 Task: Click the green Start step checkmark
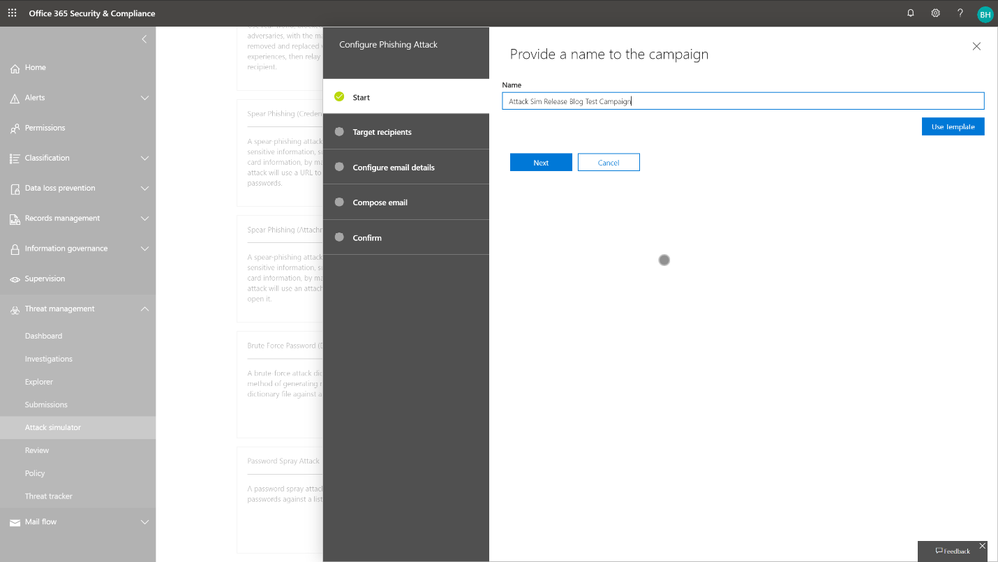pos(339,97)
